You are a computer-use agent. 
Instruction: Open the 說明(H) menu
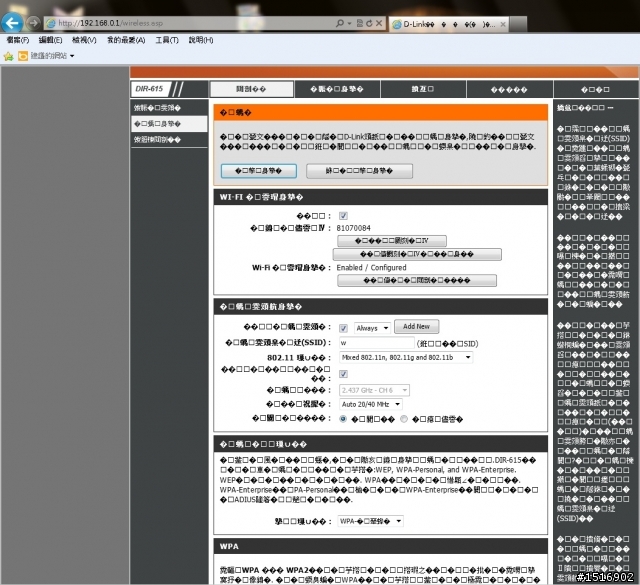point(201,40)
